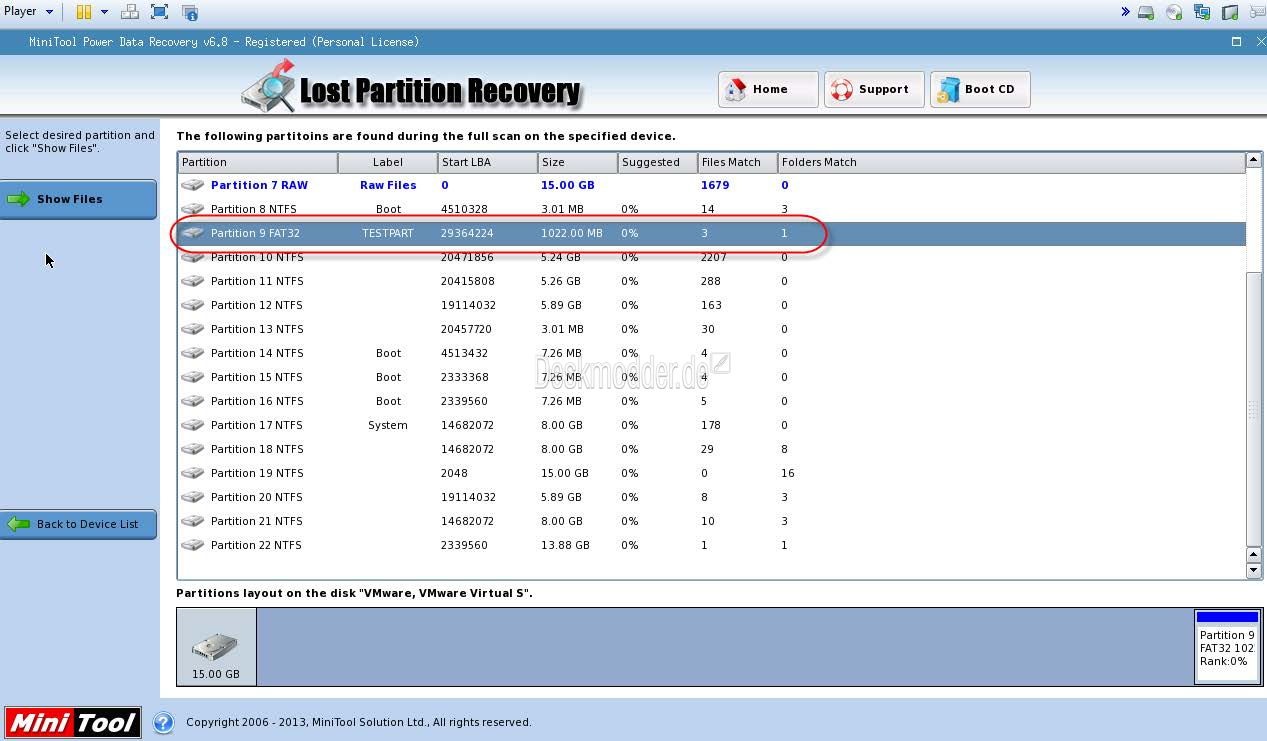This screenshot has width=1267, height=741.
Task: Open the Home button
Action: pyautogui.click(x=768, y=89)
